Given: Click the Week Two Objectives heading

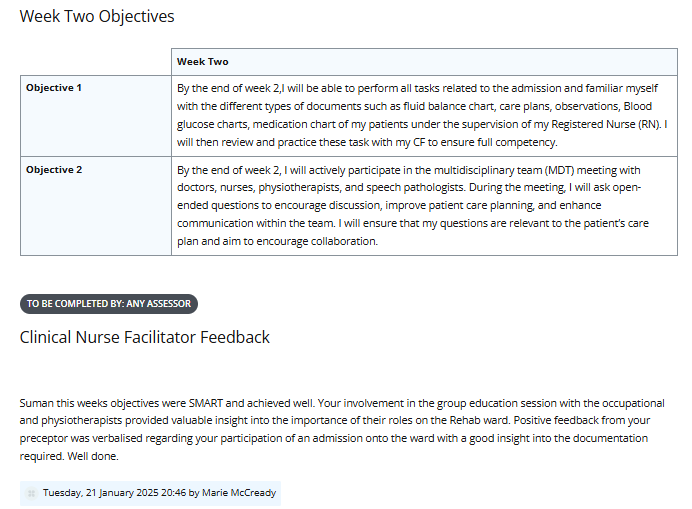Looking at the screenshot, I should tap(97, 16).
